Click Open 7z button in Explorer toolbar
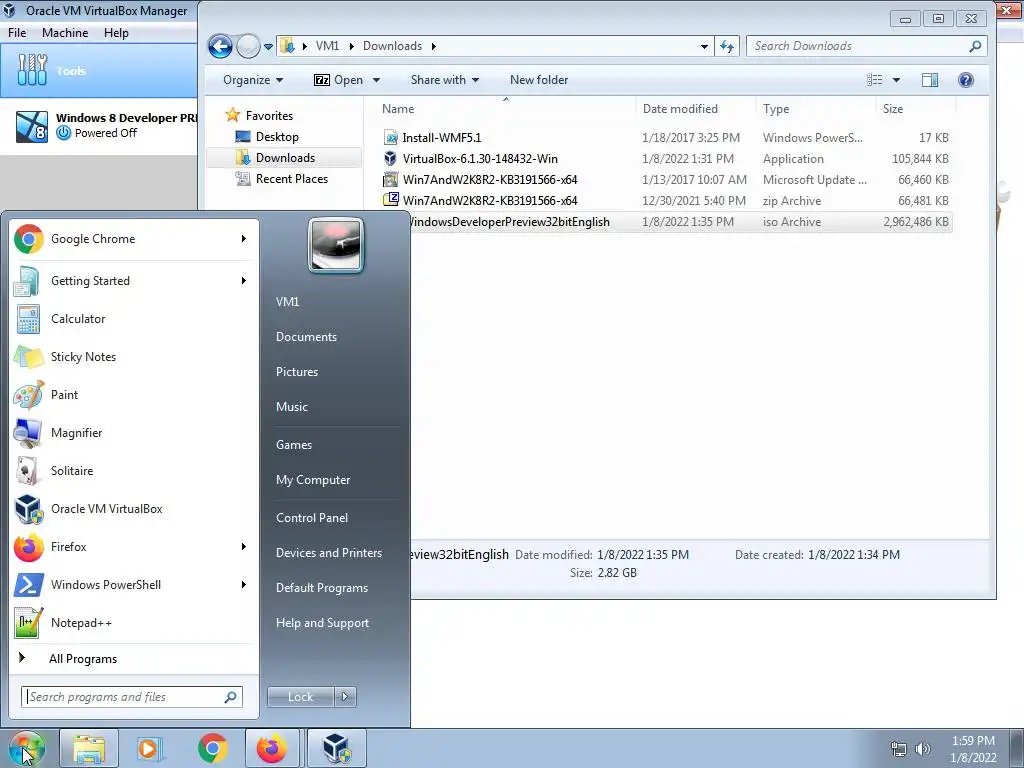This screenshot has height=768, width=1024. click(338, 80)
